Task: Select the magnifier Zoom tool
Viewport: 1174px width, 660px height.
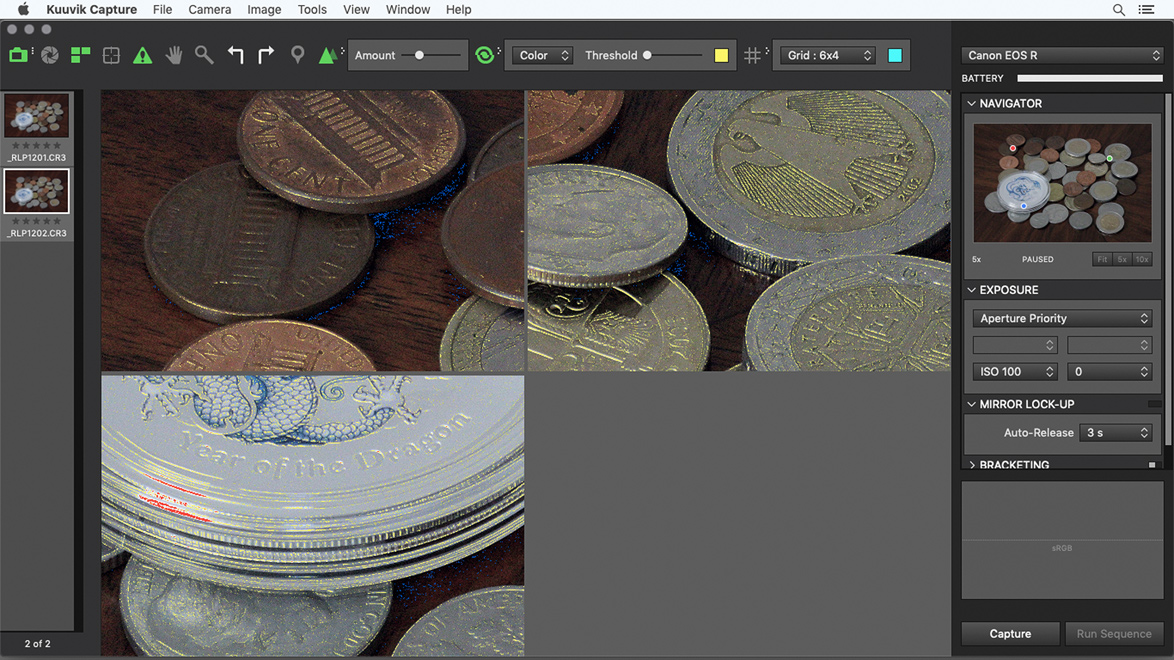Action: pyautogui.click(x=204, y=55)
